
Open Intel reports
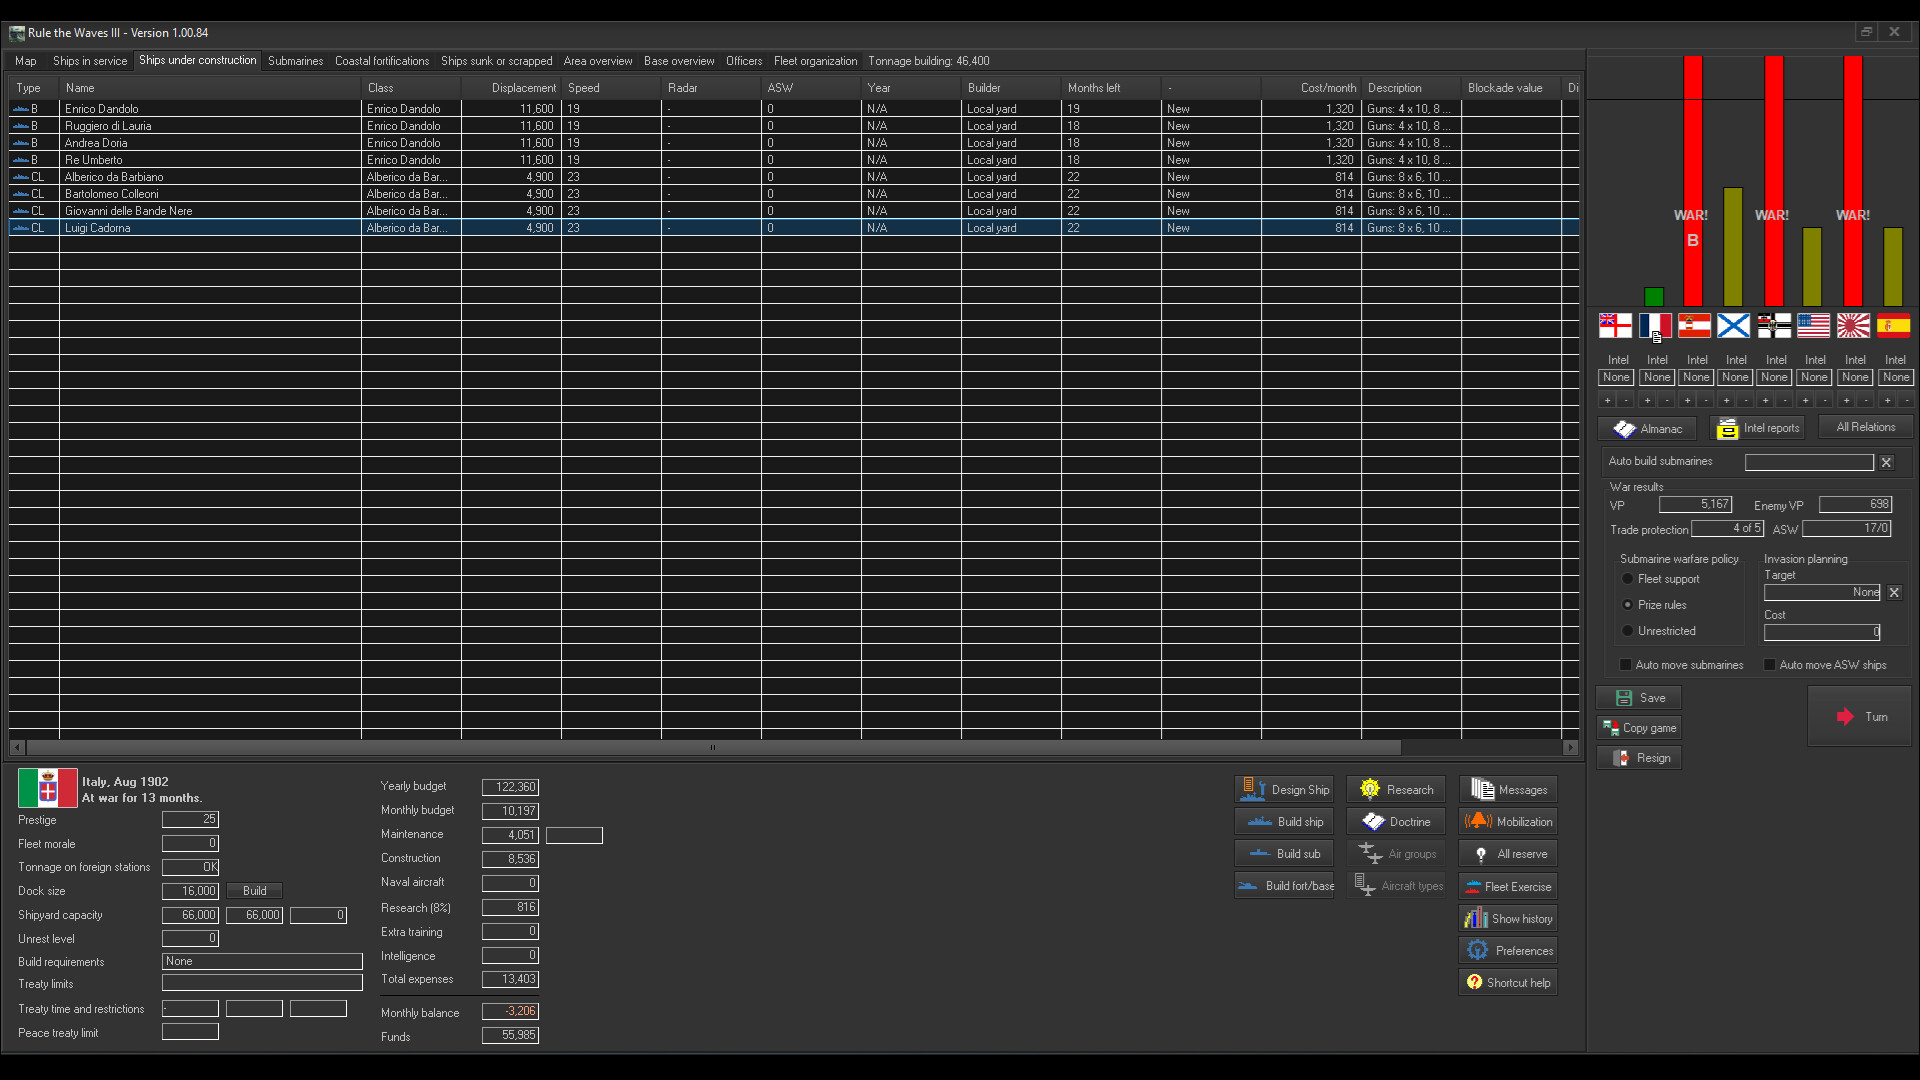pyautogui.click(x=1757, y=428)
